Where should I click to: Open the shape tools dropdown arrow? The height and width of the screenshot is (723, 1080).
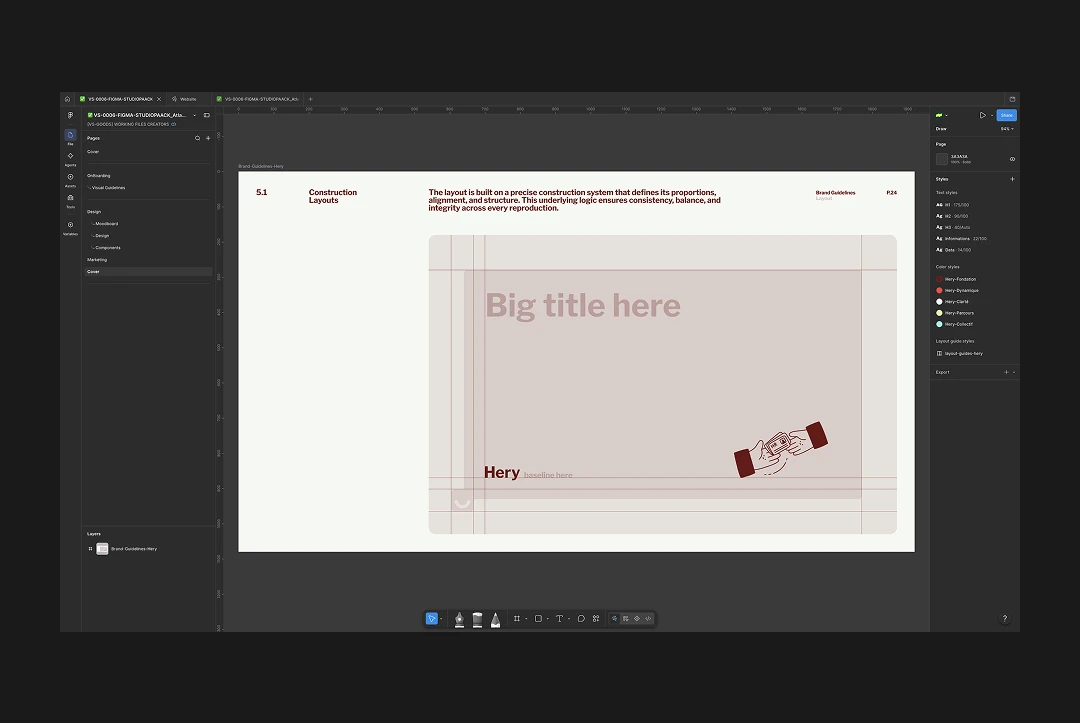coord(548,619)
